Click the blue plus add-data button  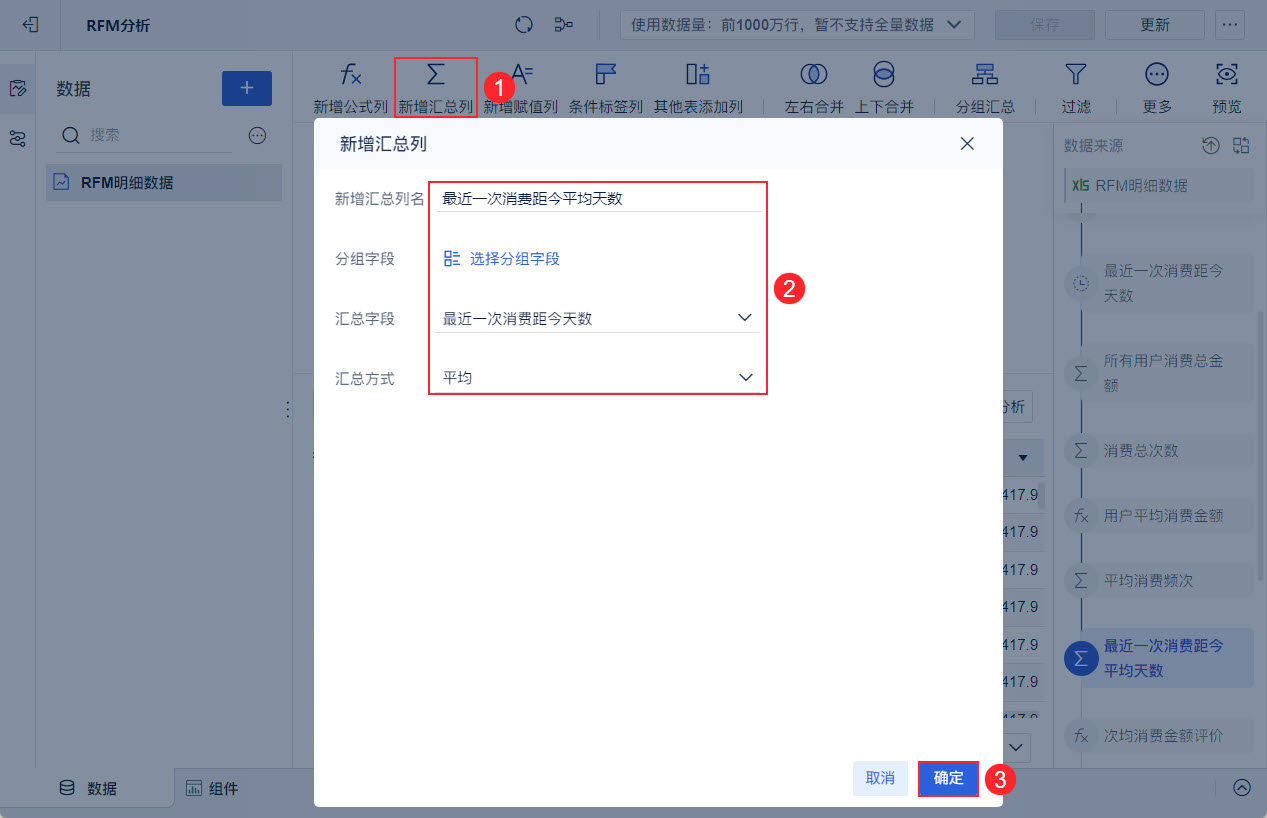click(x=247, y=88)
